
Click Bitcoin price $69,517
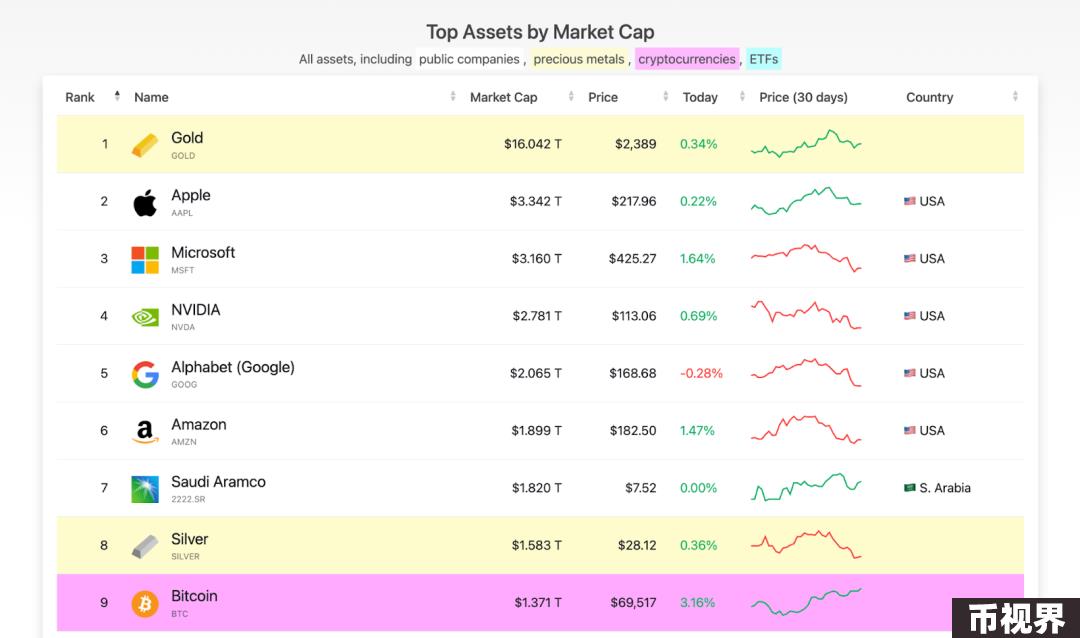[x=633, y=602]
